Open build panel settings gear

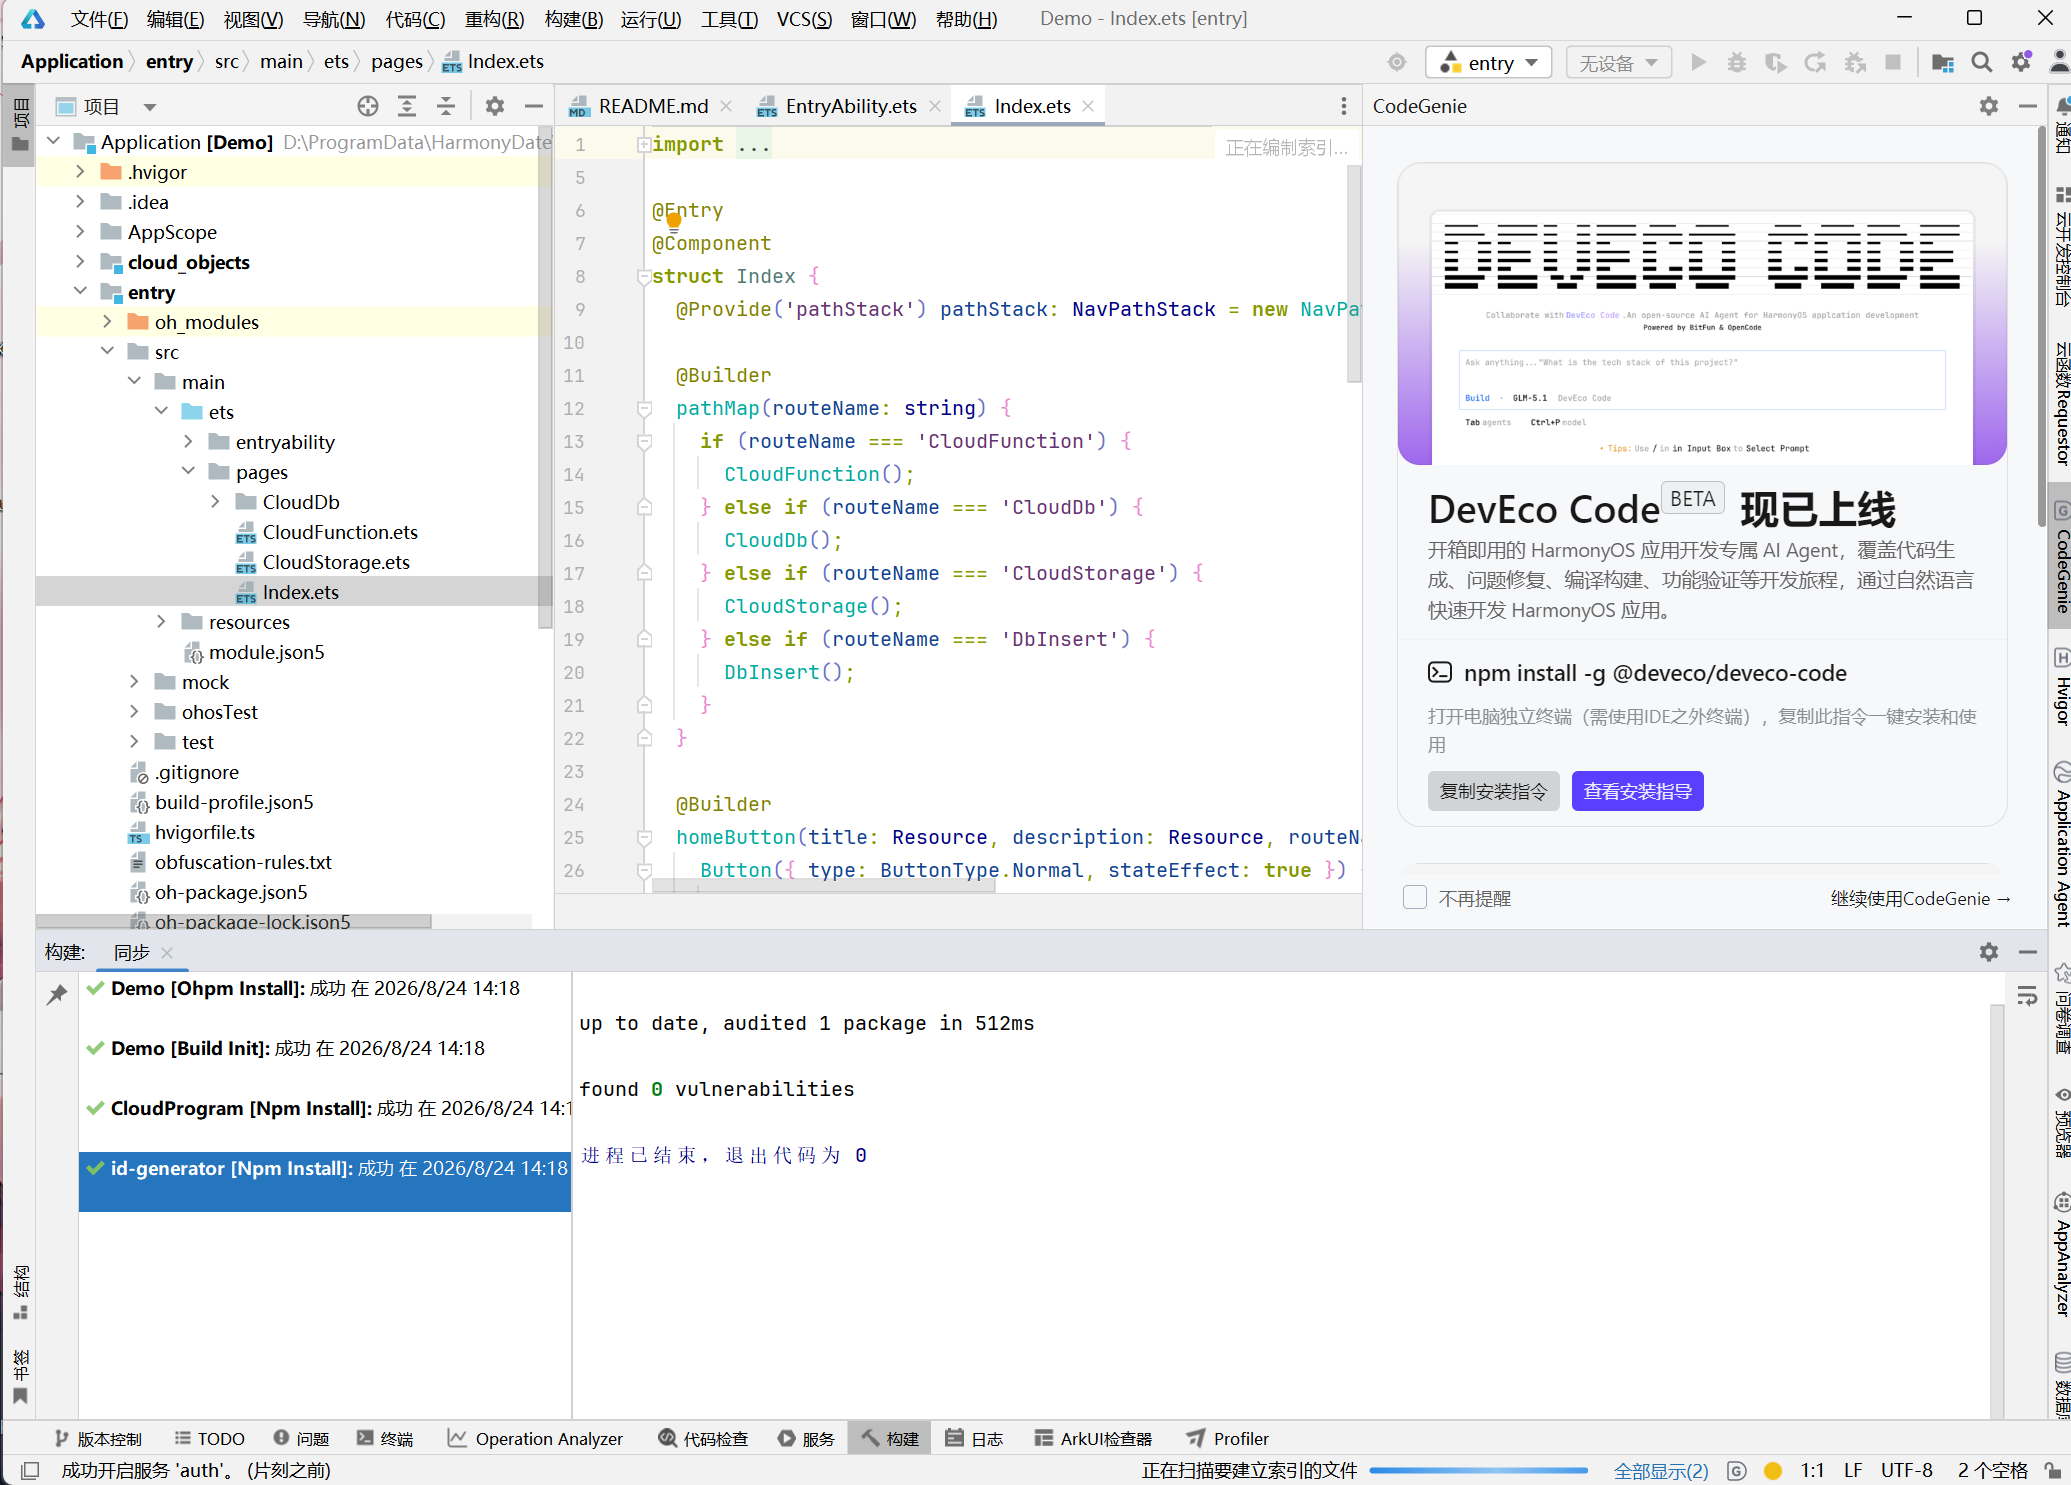(1989, 952)
